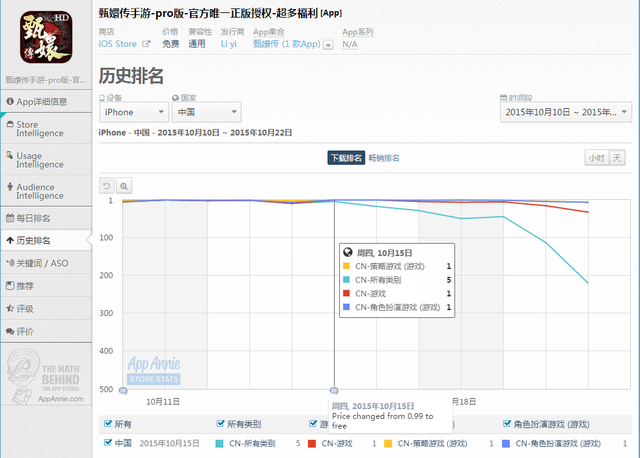
Task: Toggle the 中国 row checkbox
Action: pos(108,443)
